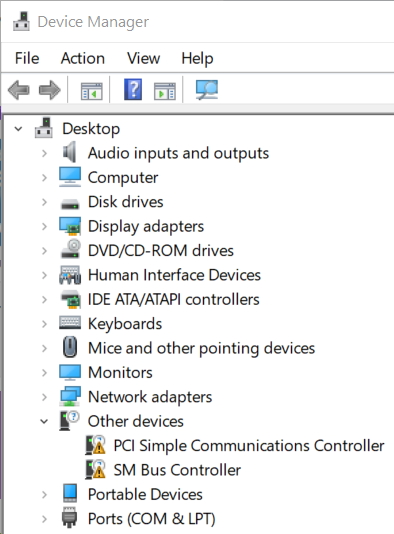Click the Portable Devices icon
The width and height of the screenshot is (394, 534).
(x=70, y=493)
